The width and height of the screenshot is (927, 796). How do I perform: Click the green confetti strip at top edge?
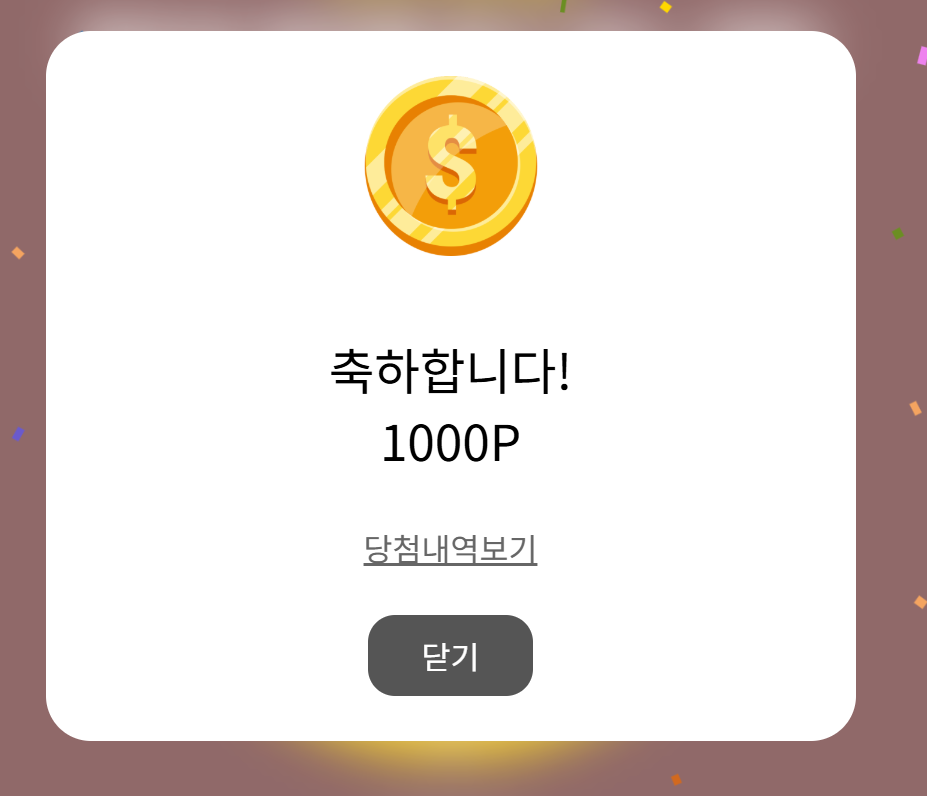[563, 6]
